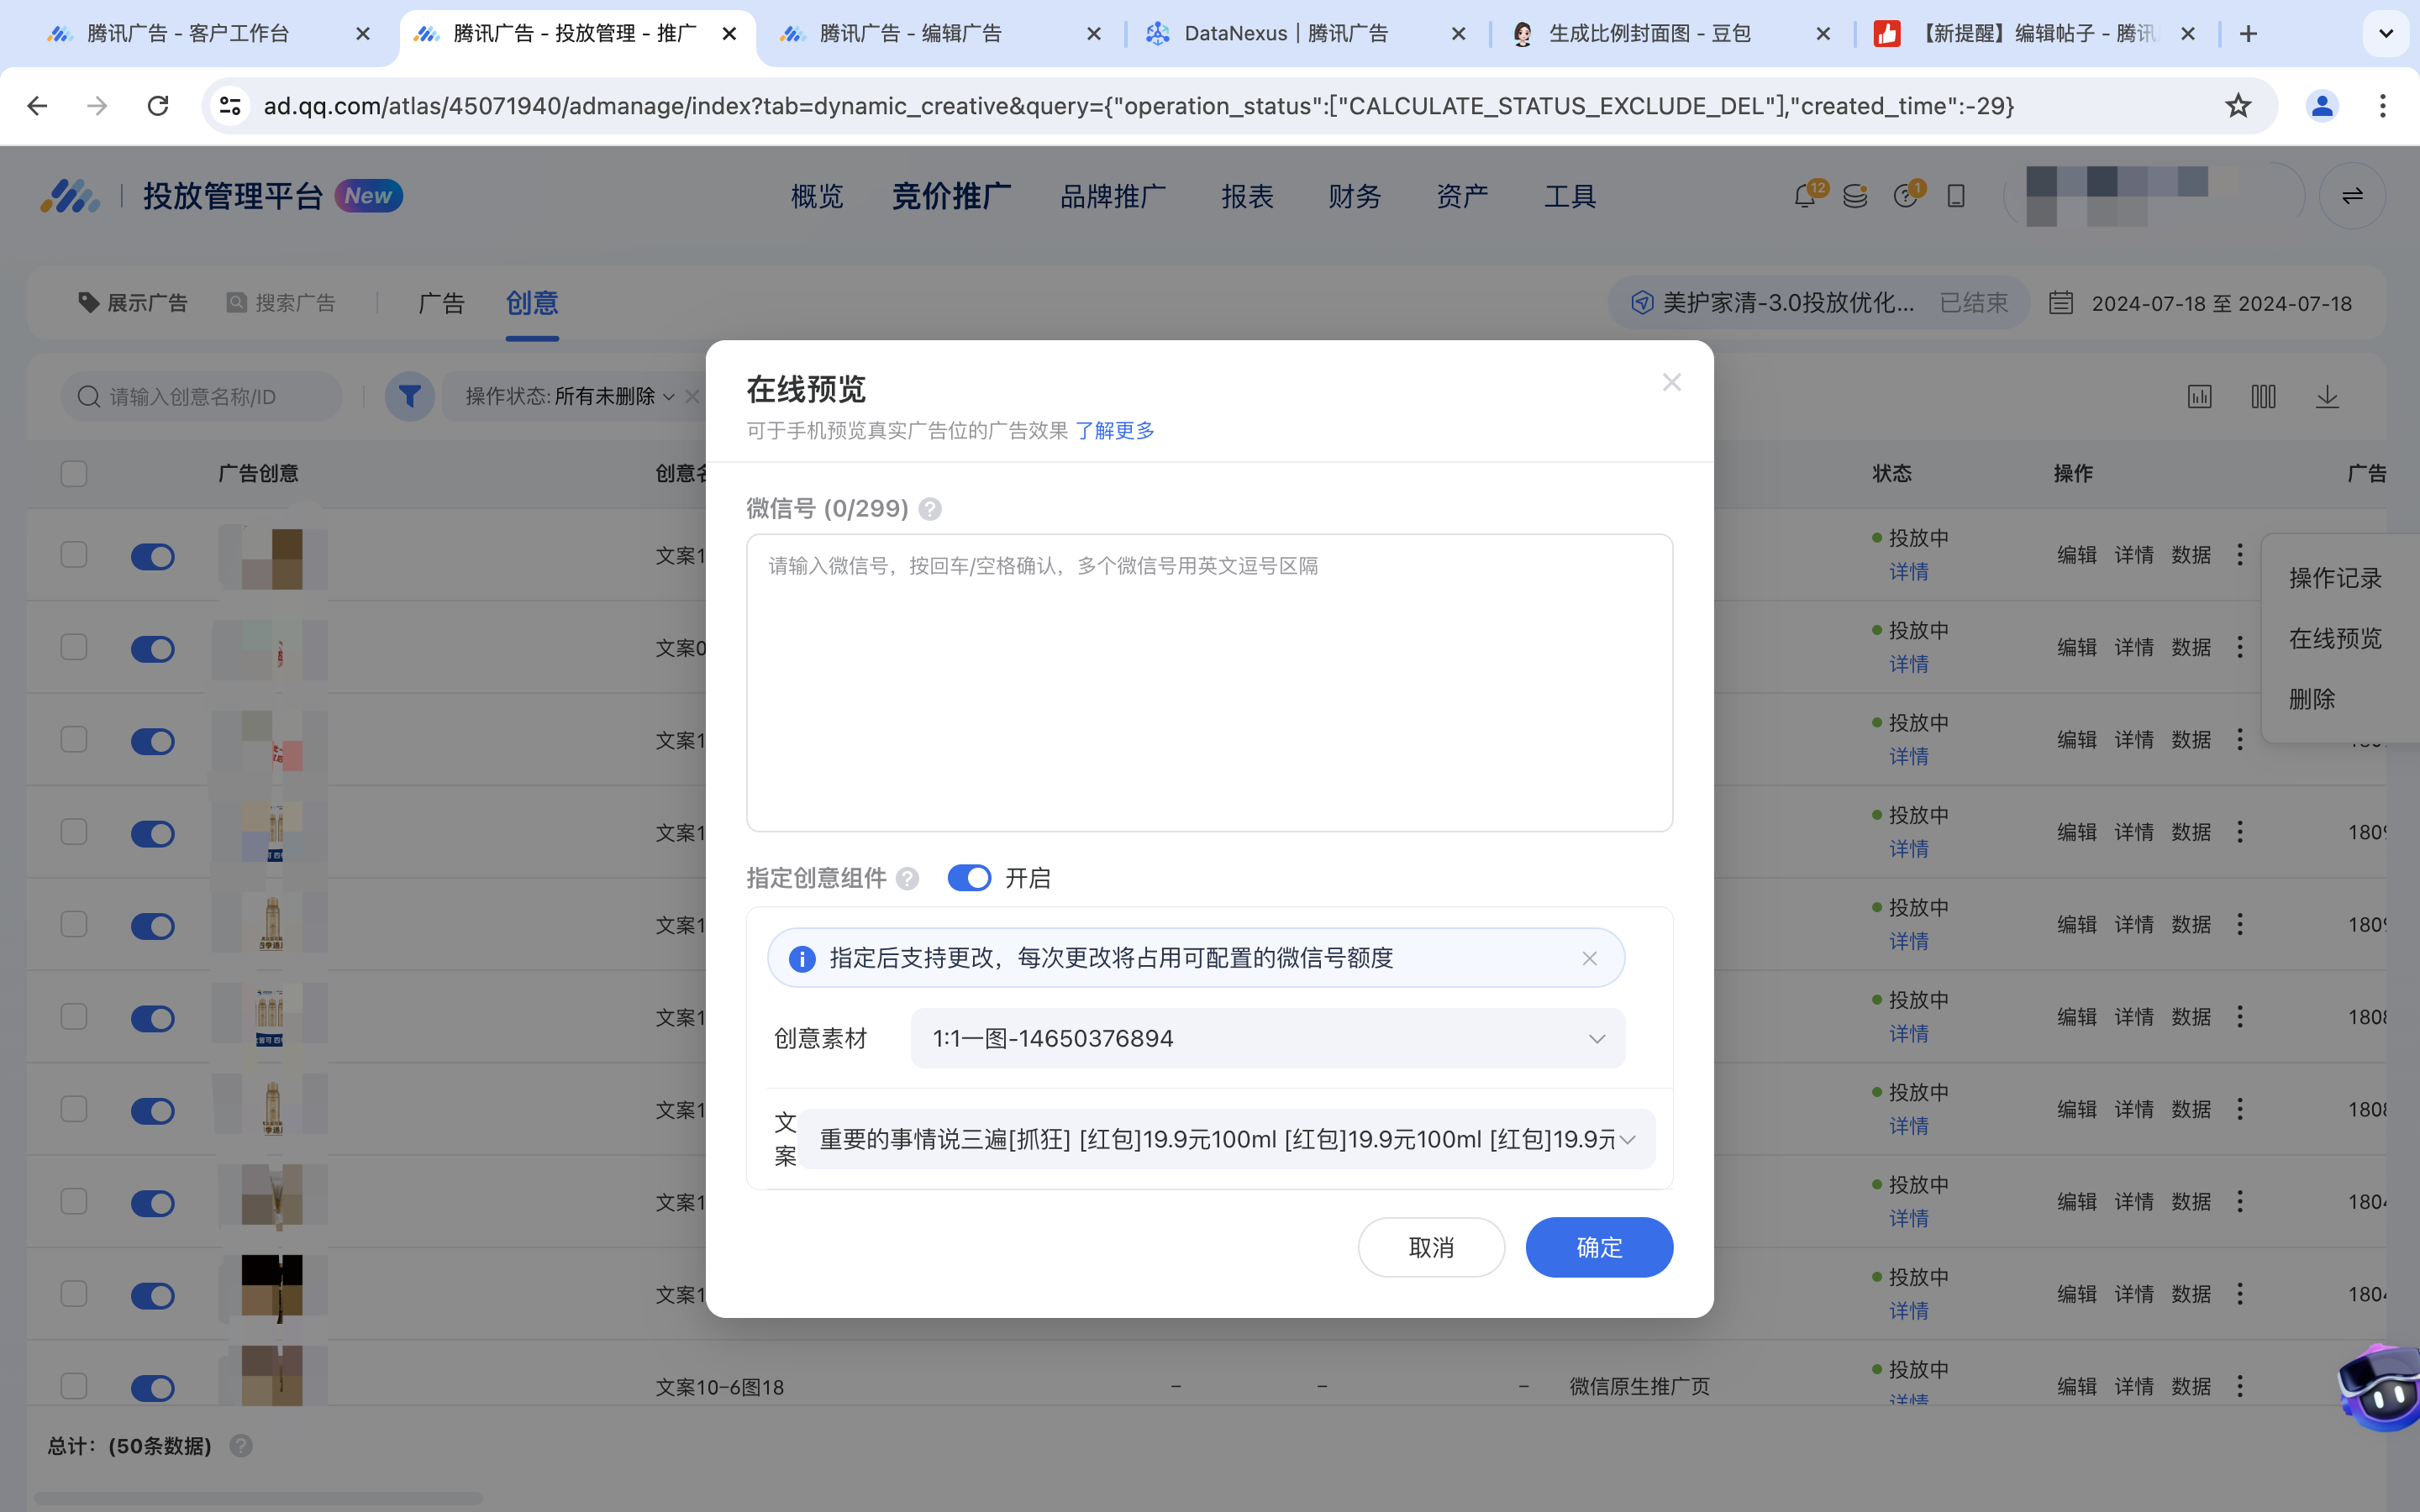The width and height of the screenshot is (2420, 1512).
Task: Open the chart view icon
Action: [x=2199, y=397]
